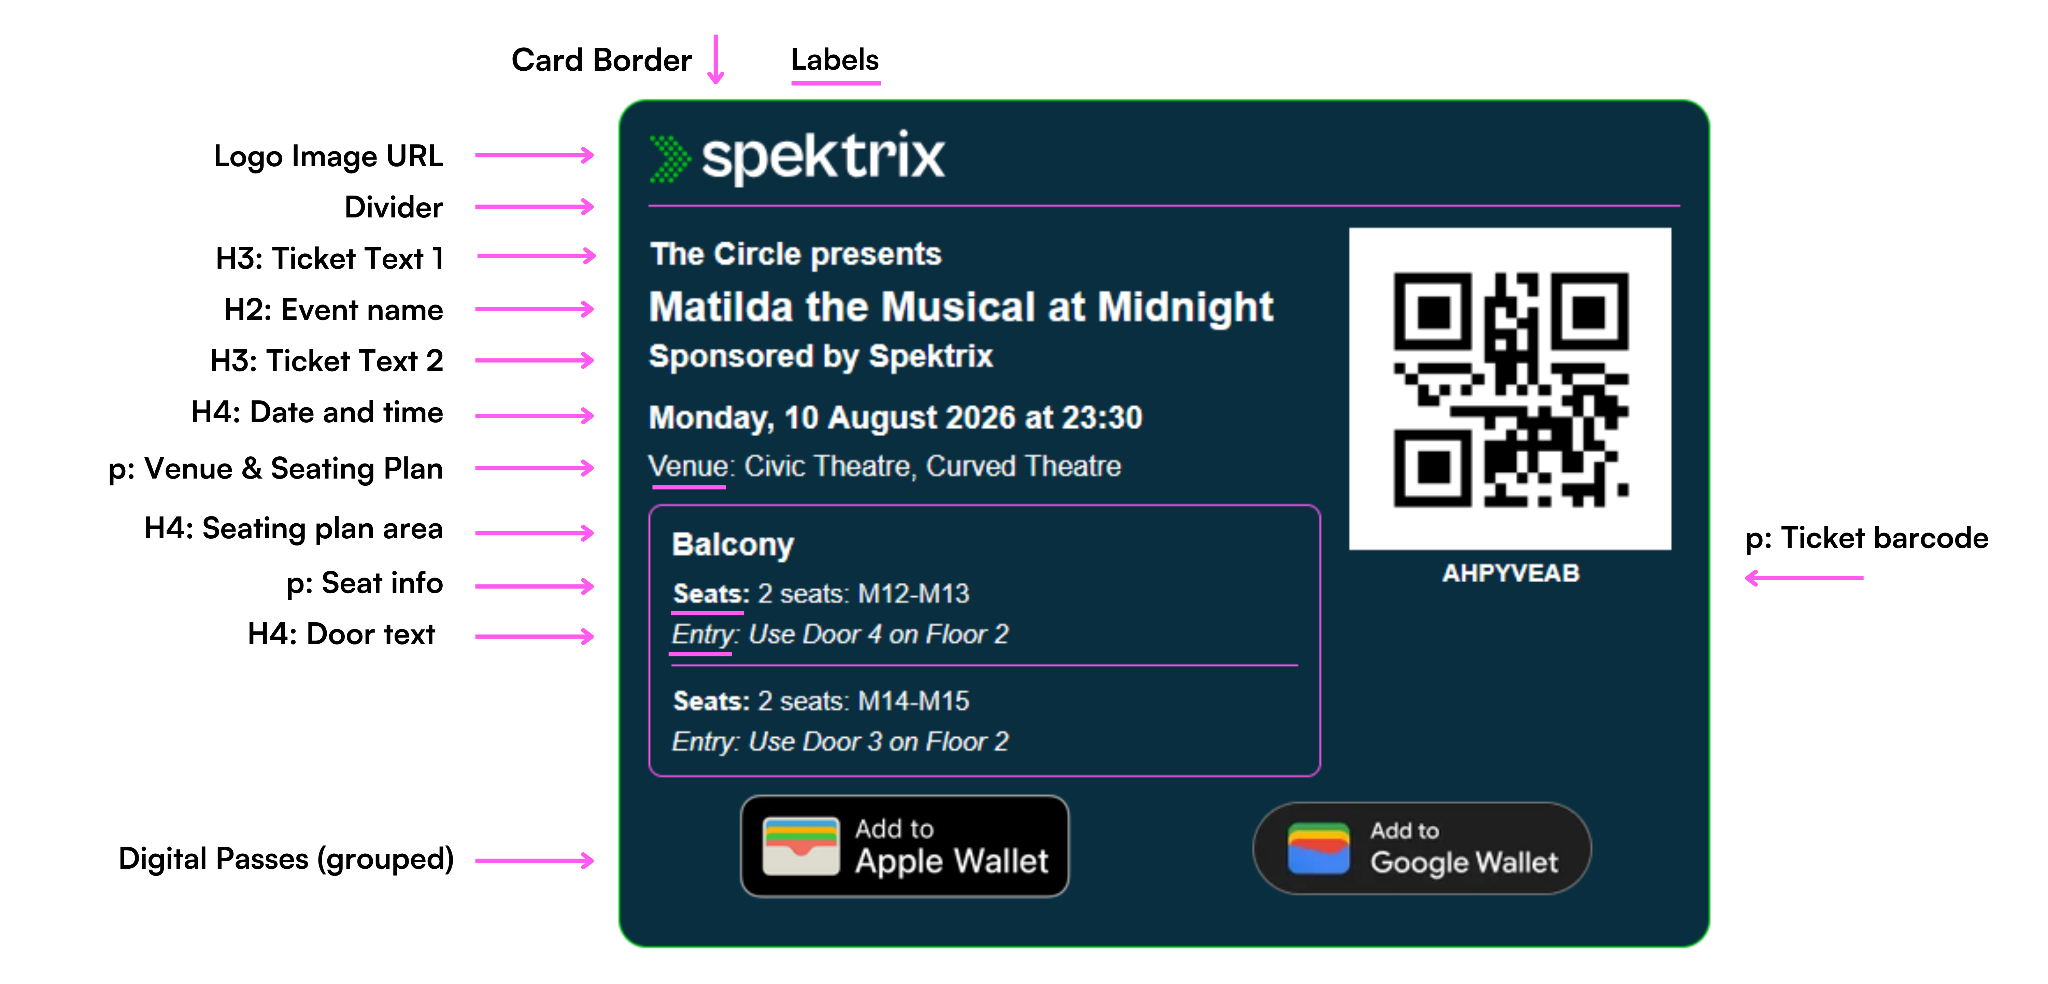This screenshot has width=2048, height=984.
Task: Click the Apple Wallet card icon
Action: [800, 846]
